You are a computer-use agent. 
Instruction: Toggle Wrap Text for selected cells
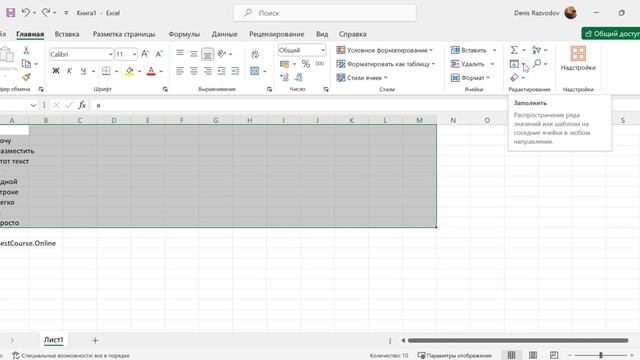pos(256,54)
